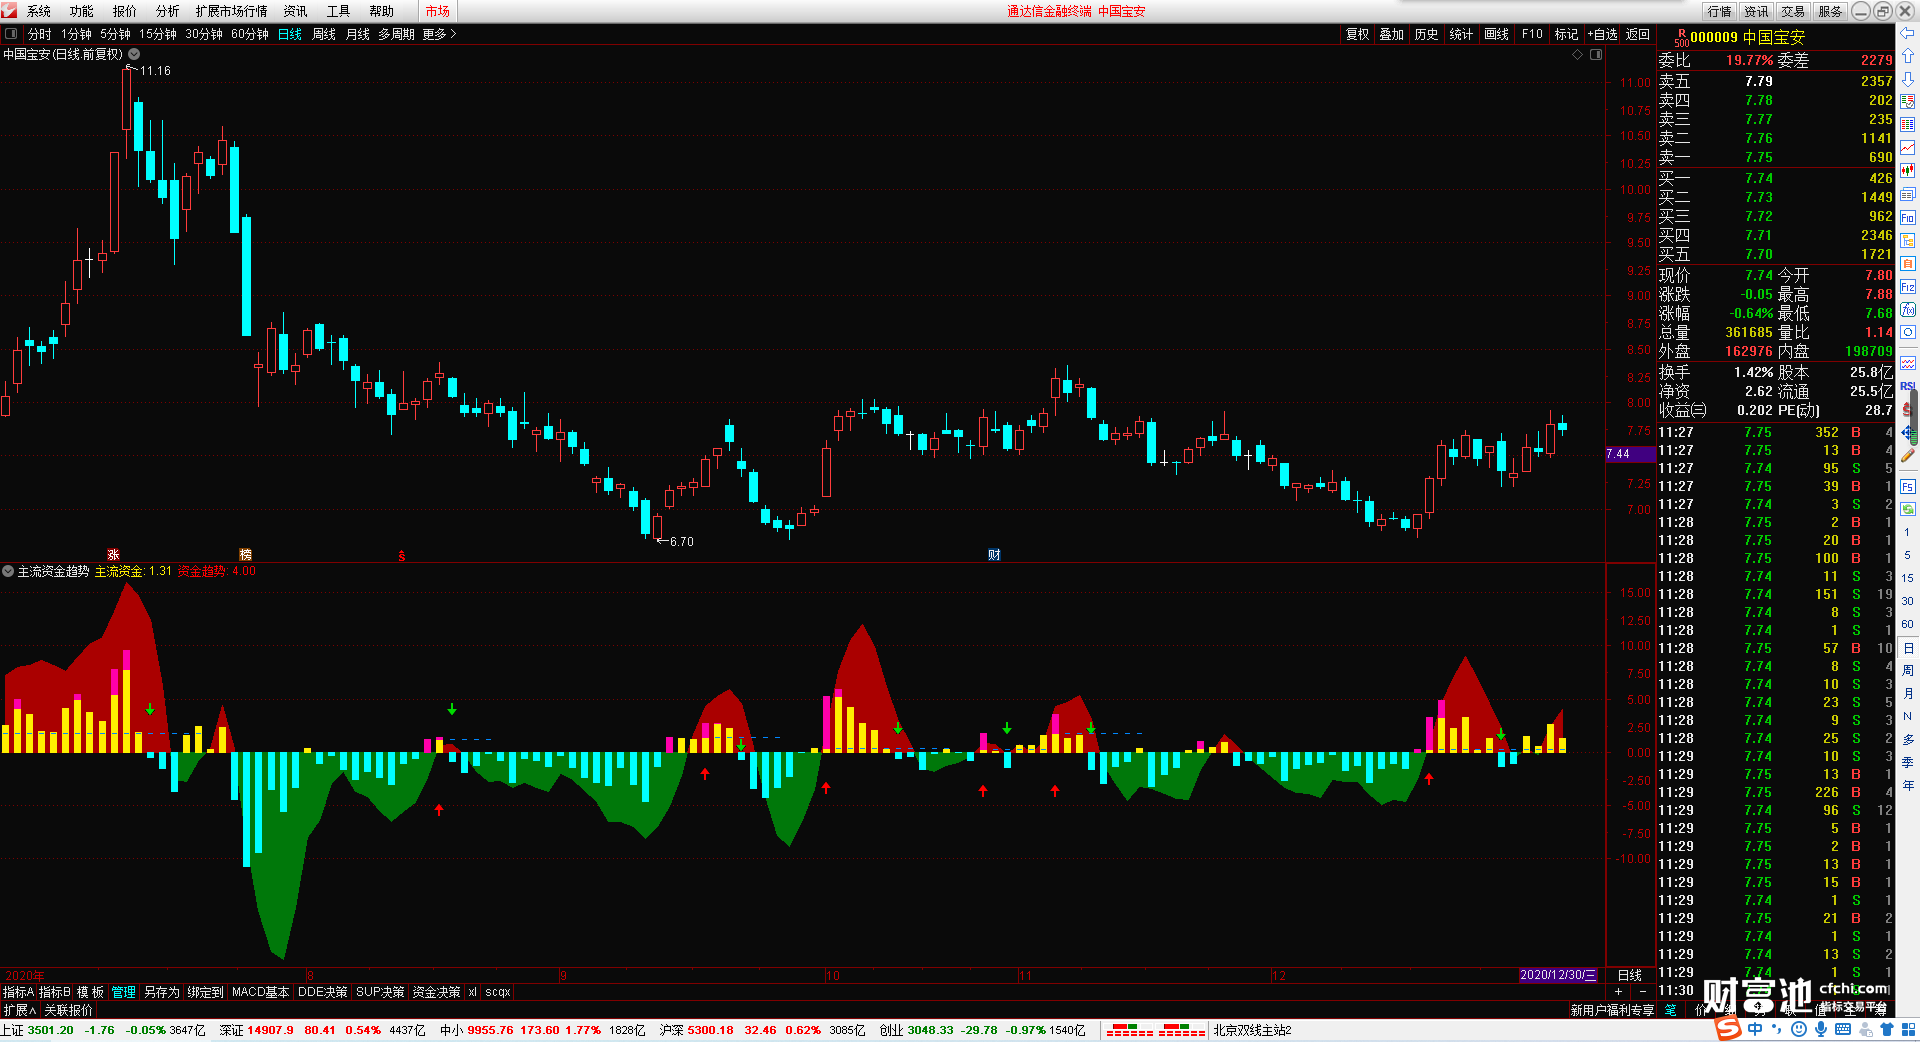The image size is (1920, 1042).
Task: Open the orange report document icon
Action: coord(1908,263)
